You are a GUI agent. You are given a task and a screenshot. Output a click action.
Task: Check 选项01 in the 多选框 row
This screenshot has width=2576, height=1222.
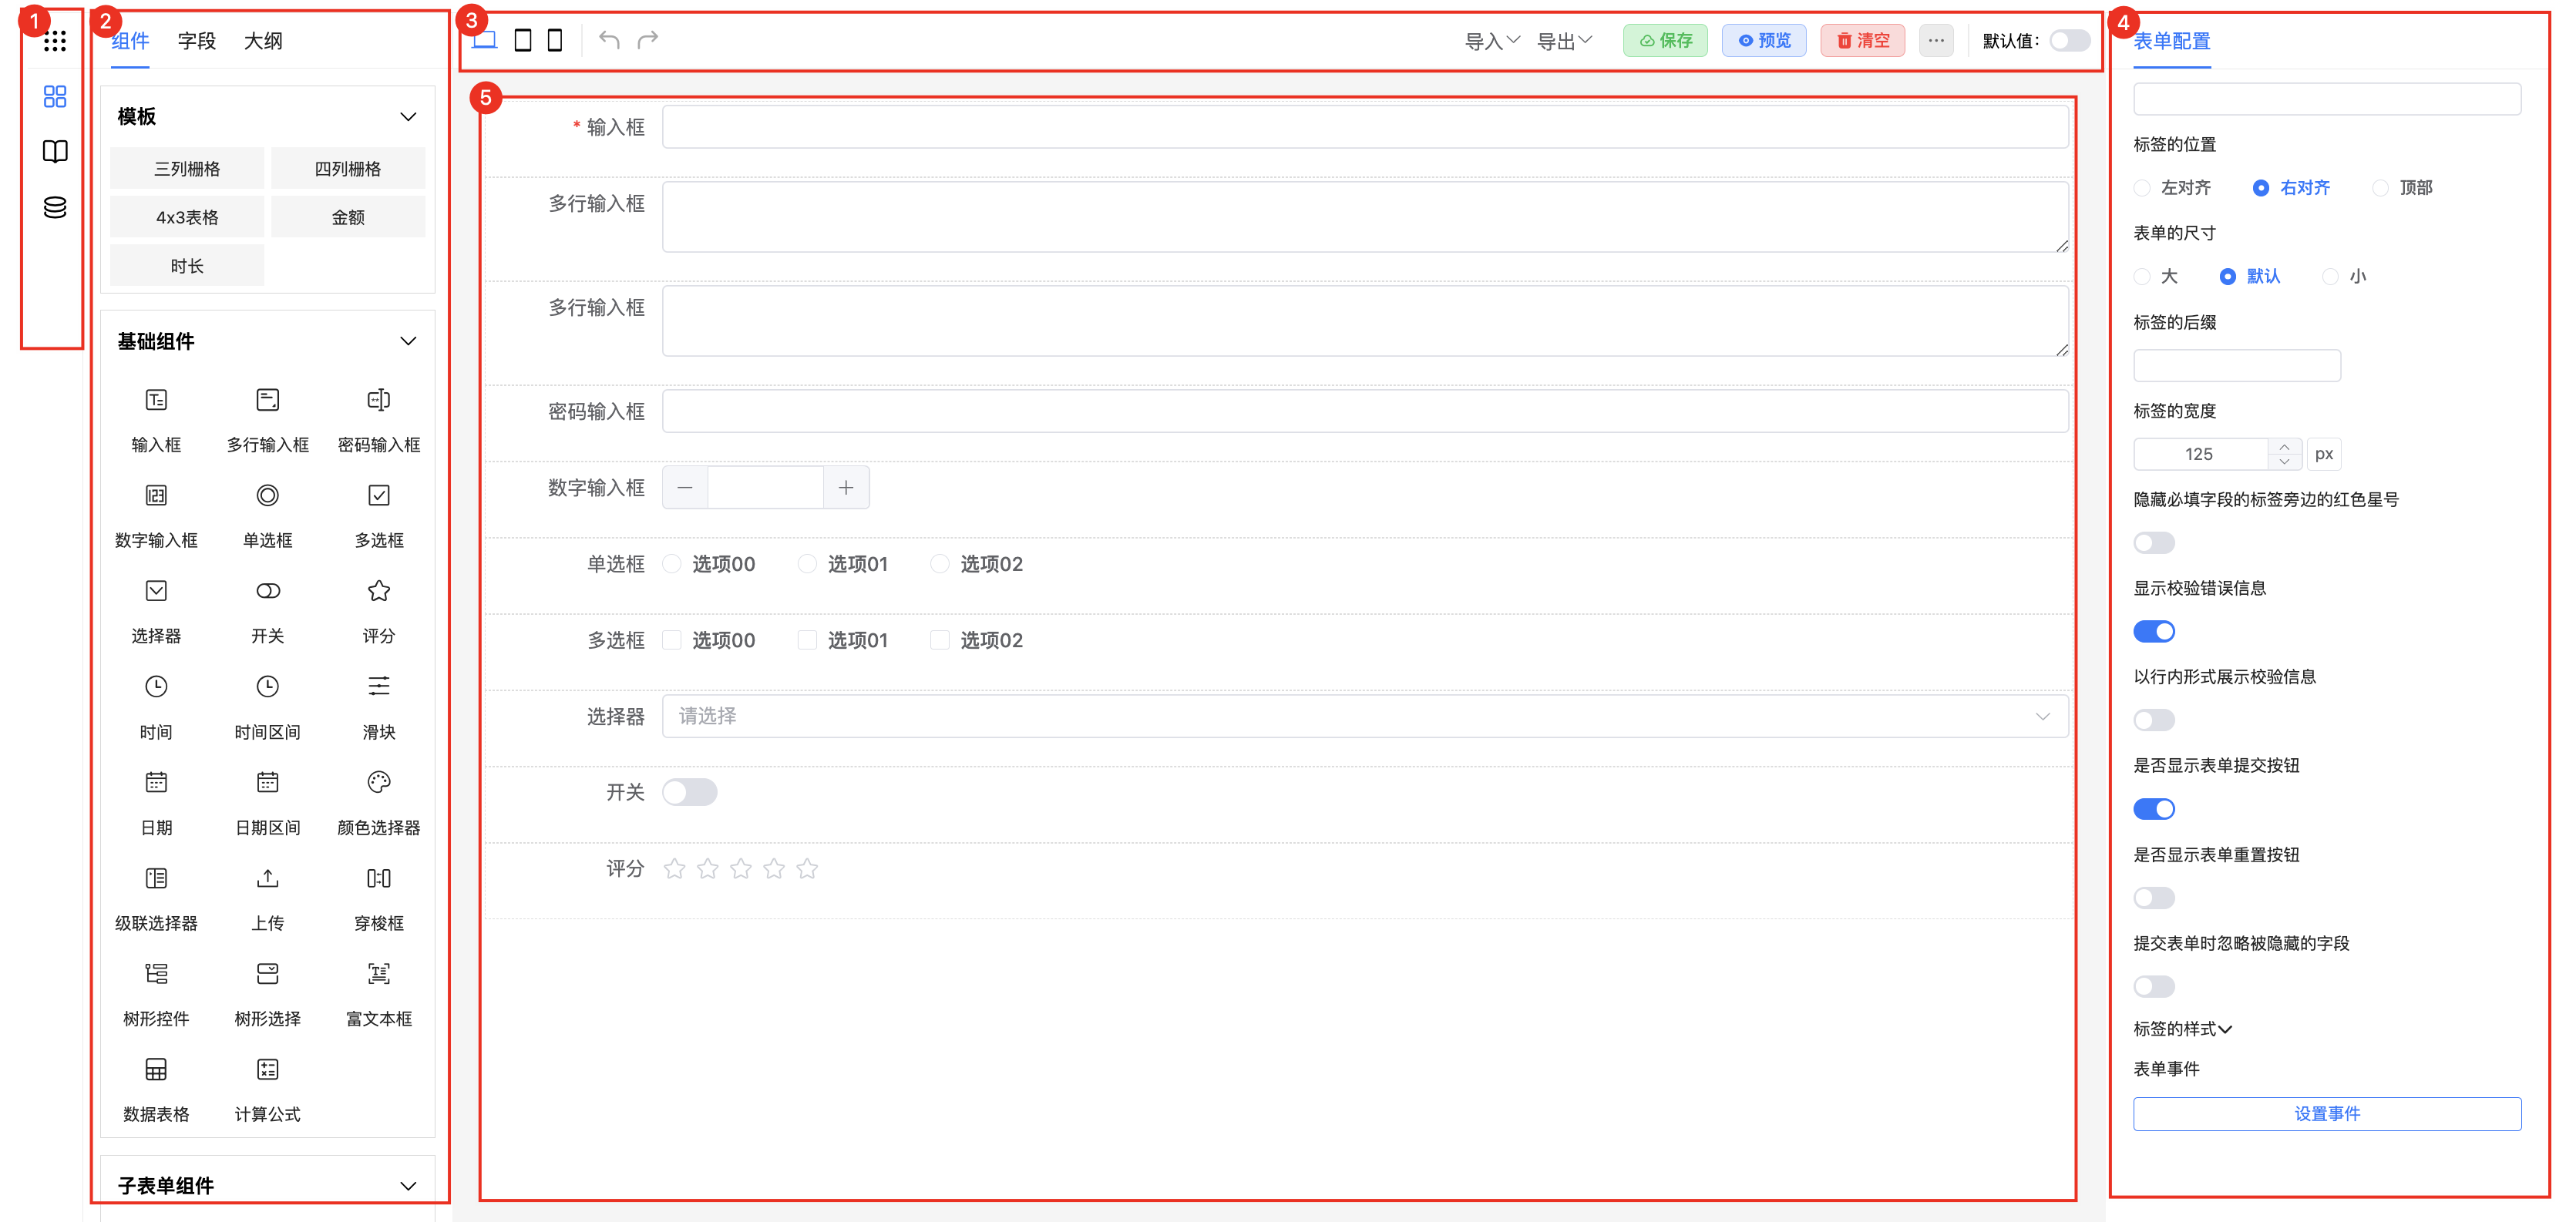pos(807,640)
